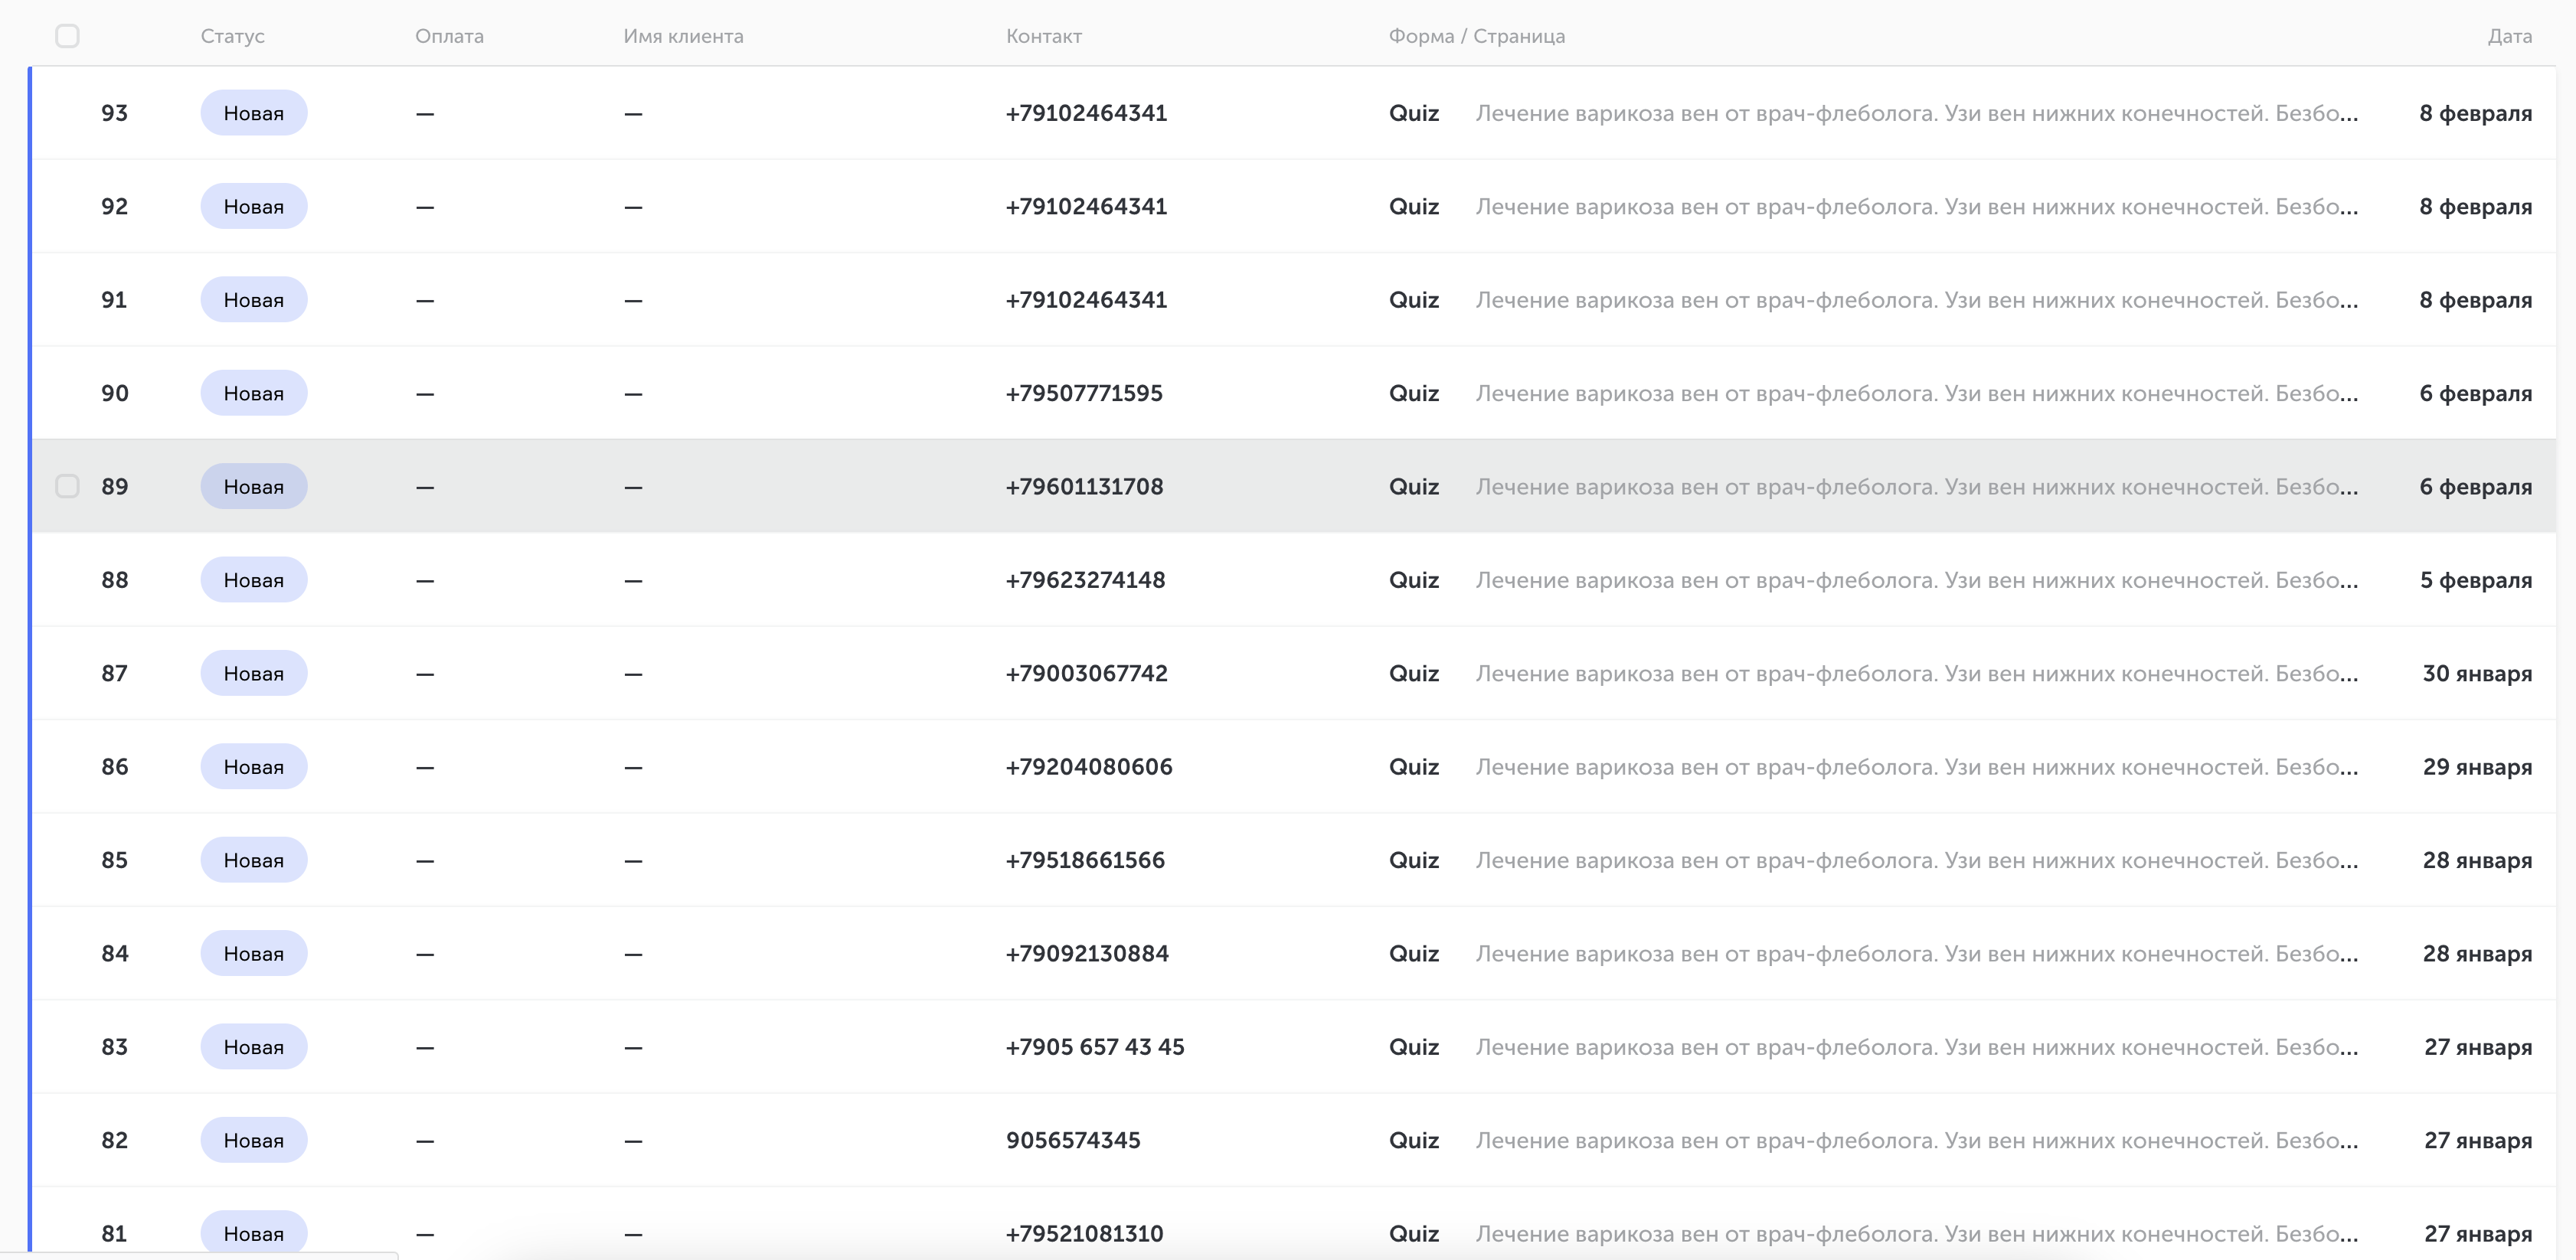
Task: Click the Контакт column header
Action: [1043, 36]
